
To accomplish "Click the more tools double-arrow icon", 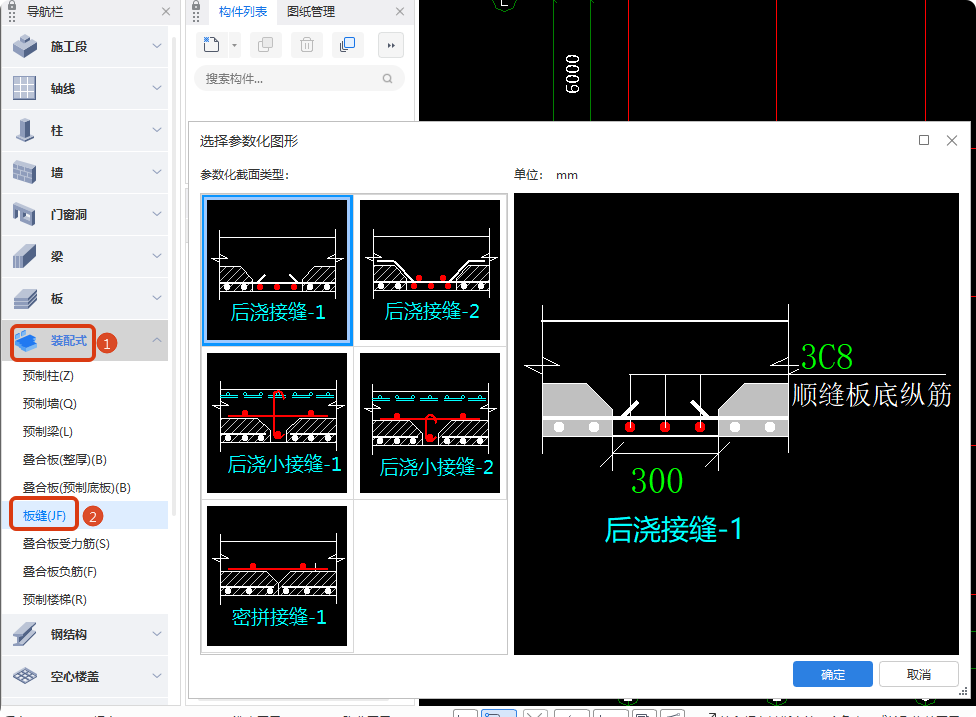I will click(391, 45).
